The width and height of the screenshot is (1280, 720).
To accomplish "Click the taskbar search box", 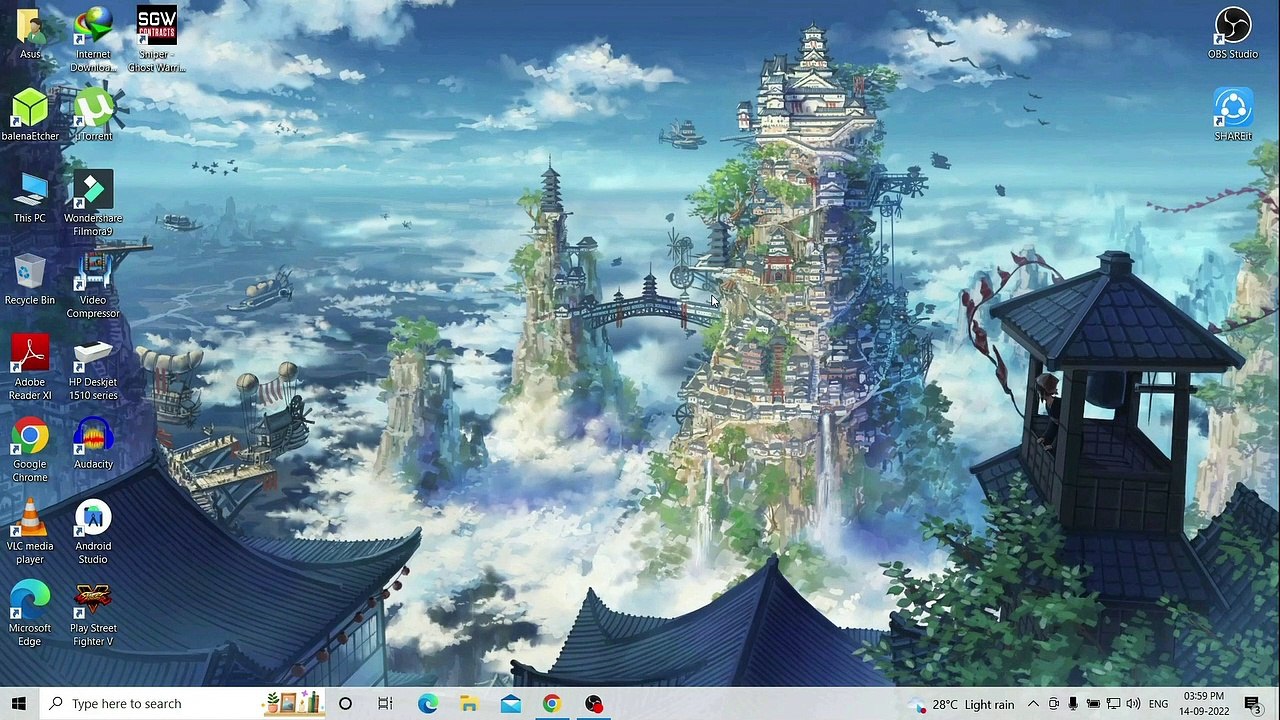I will pos(183,704).
